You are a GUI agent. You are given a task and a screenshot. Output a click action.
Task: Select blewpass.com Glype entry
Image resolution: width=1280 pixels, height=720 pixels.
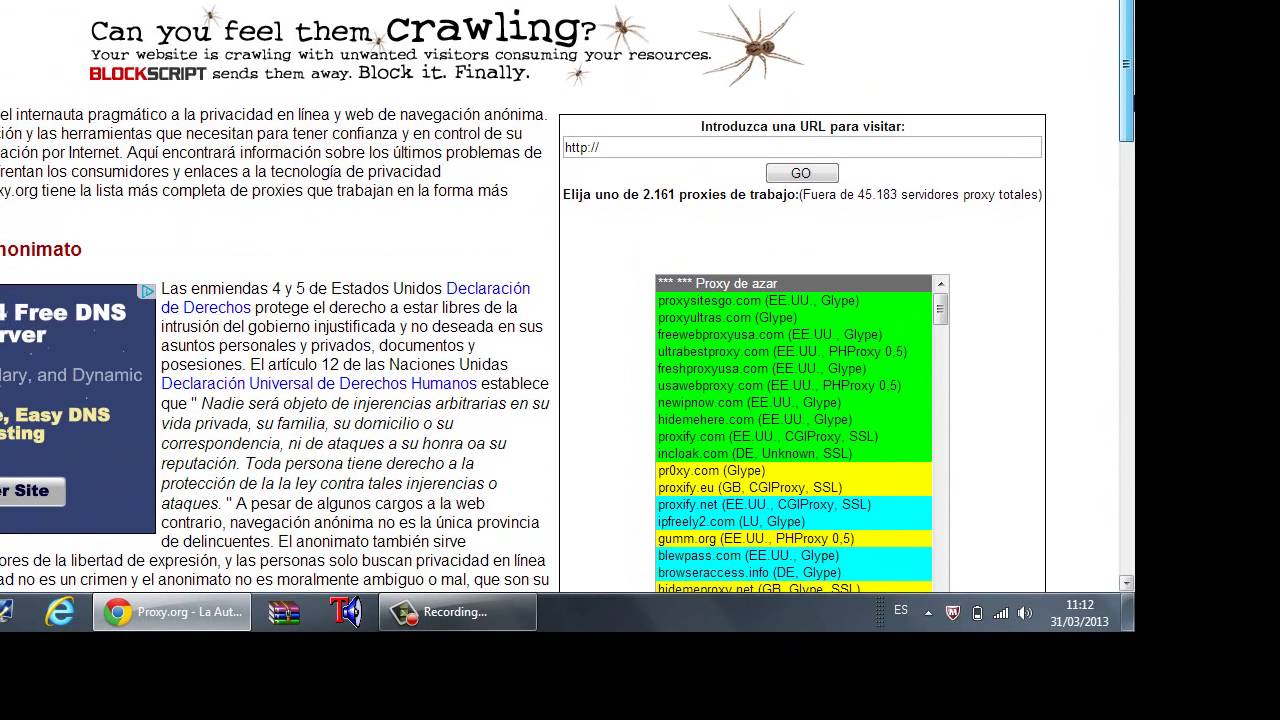click(x=794, y=555)
